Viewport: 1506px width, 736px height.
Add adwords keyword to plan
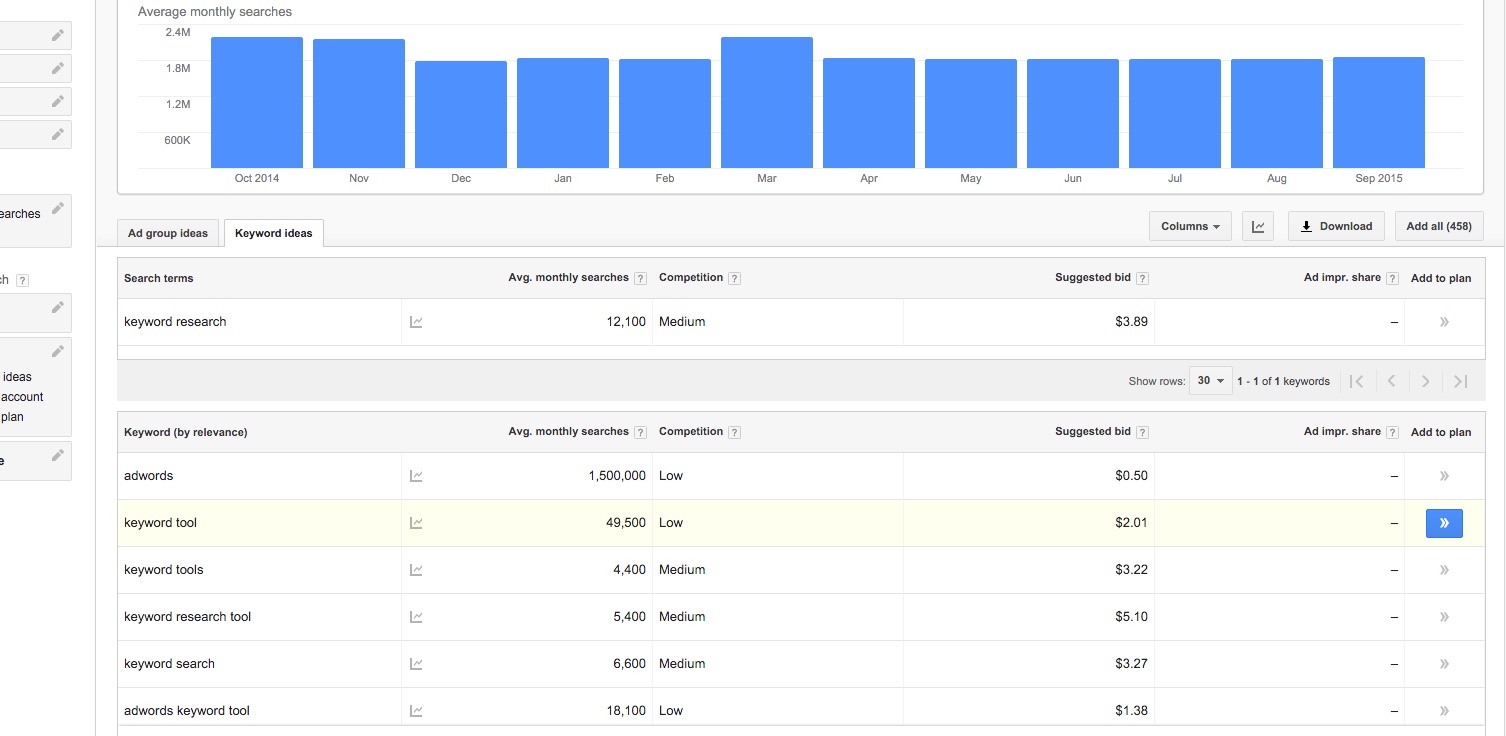pyautogui.click(x=1444, y=476)
